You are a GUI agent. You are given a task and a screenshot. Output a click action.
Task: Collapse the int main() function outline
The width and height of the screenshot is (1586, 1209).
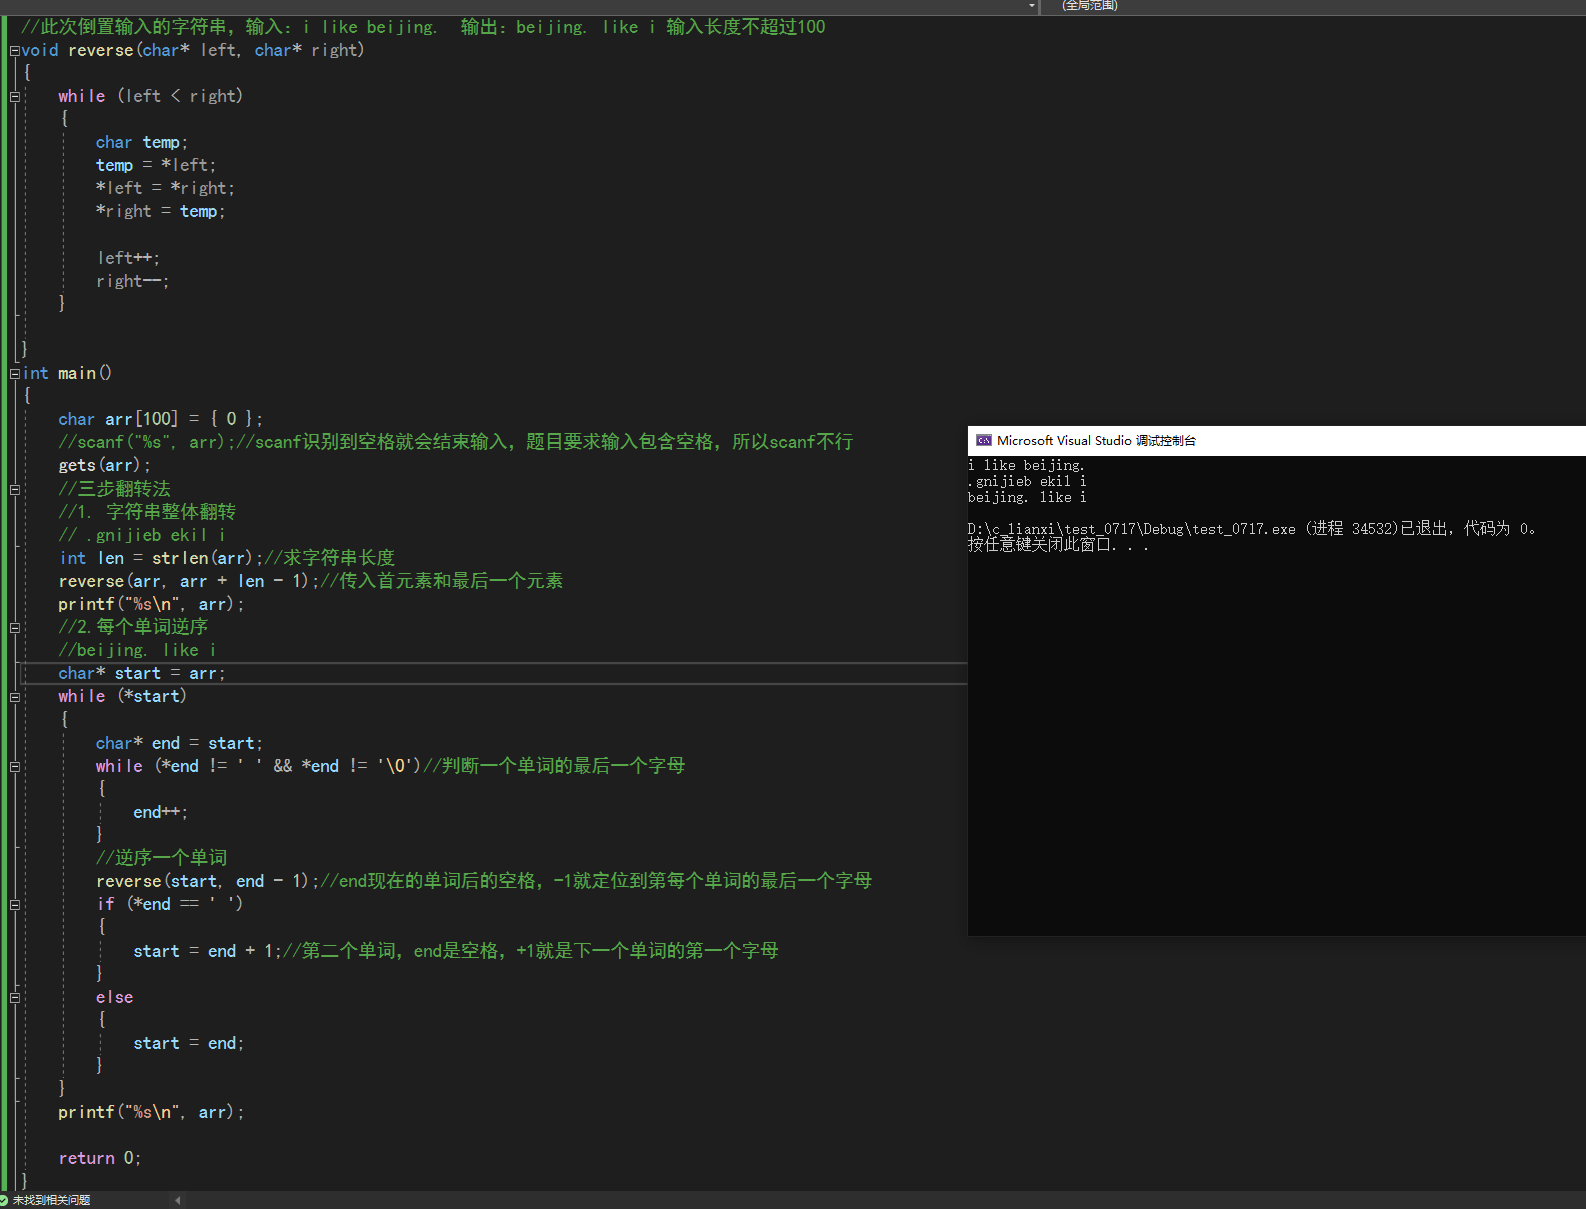[14, 374]
